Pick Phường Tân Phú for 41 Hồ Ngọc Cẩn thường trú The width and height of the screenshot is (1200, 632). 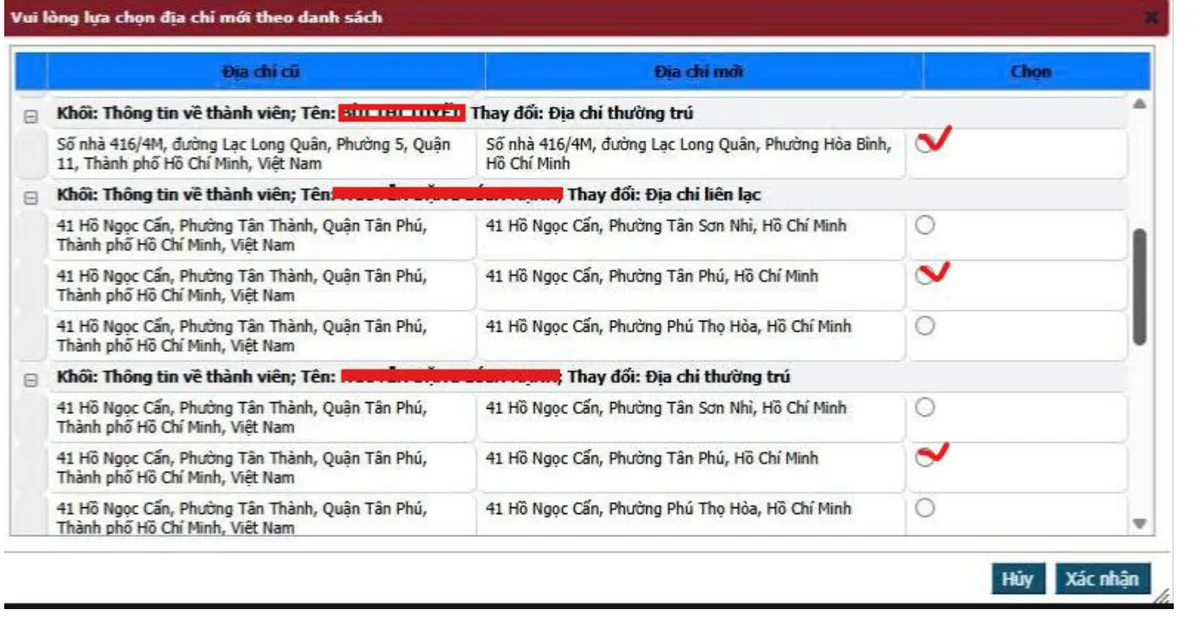click(x=925, y=457)
